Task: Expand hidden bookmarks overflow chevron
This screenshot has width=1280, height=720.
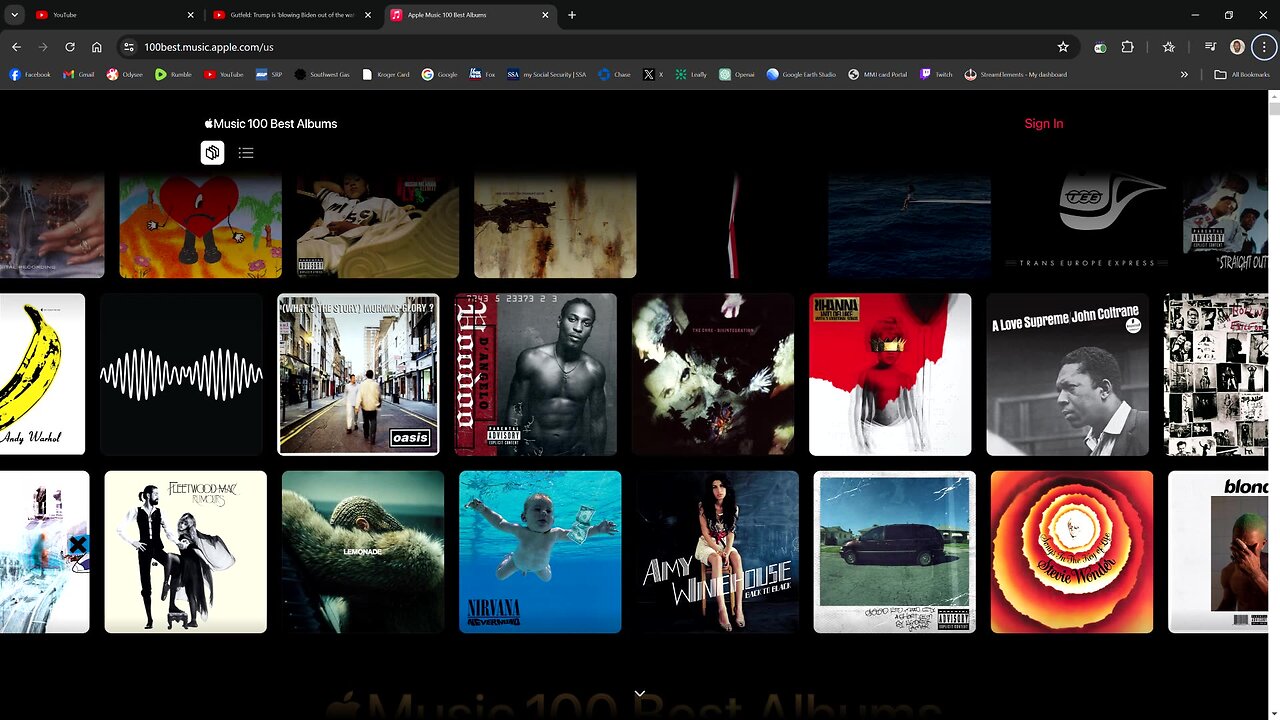Action: pos(1184,74)
